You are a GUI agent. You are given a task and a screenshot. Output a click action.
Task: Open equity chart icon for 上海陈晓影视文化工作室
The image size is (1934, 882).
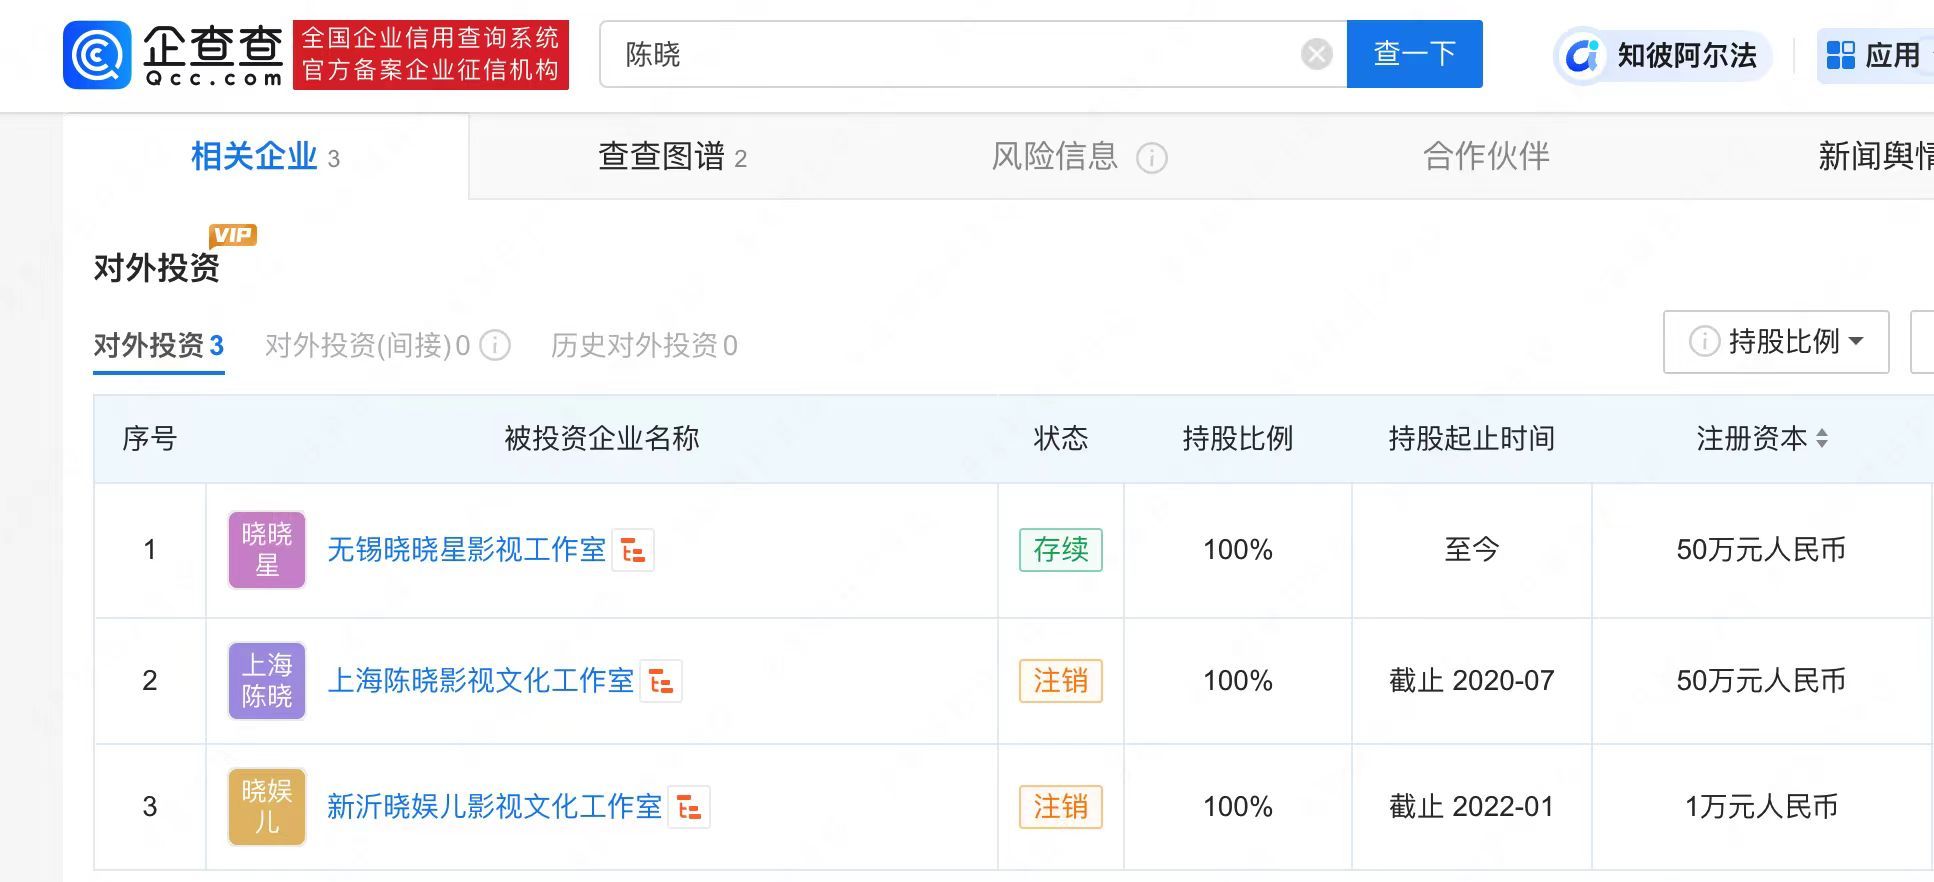tap(661, 681)
